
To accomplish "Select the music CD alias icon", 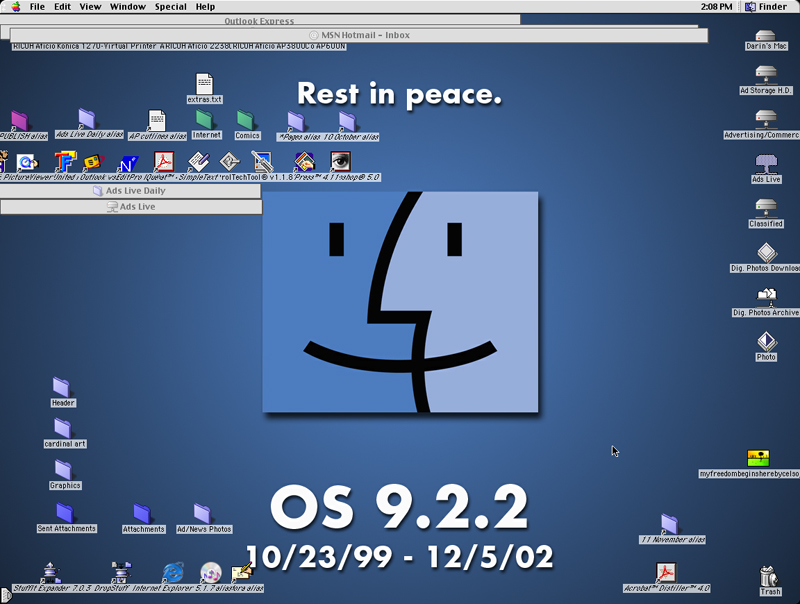I will pyautogui.click(x=210, y=573).
